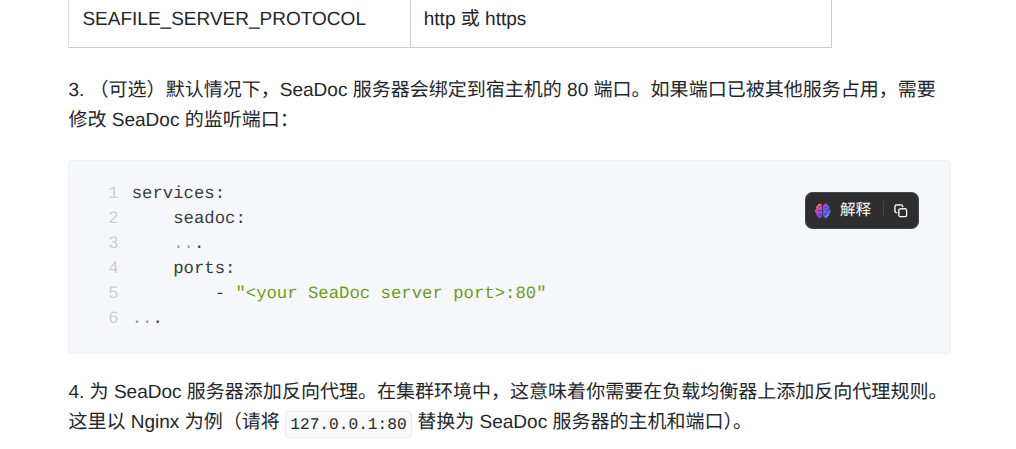Click line number 4 next to ports
The image size is (1016, 449).
coord(113,268)
